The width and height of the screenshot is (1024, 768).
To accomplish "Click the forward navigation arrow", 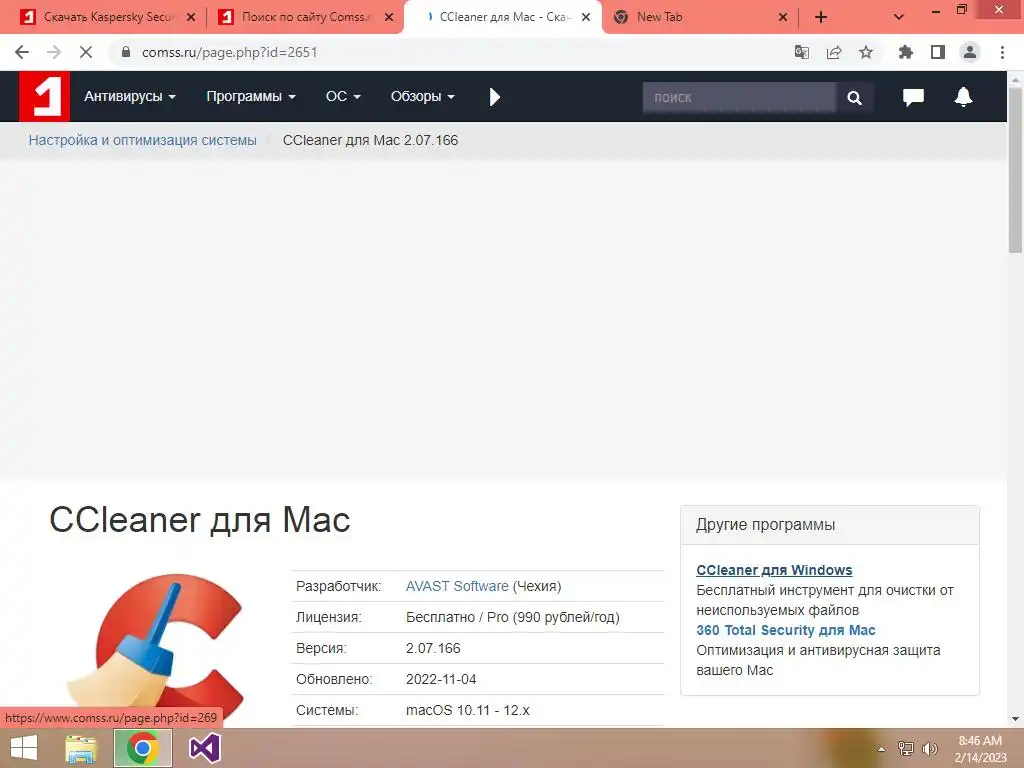I will tap(54, 52).
